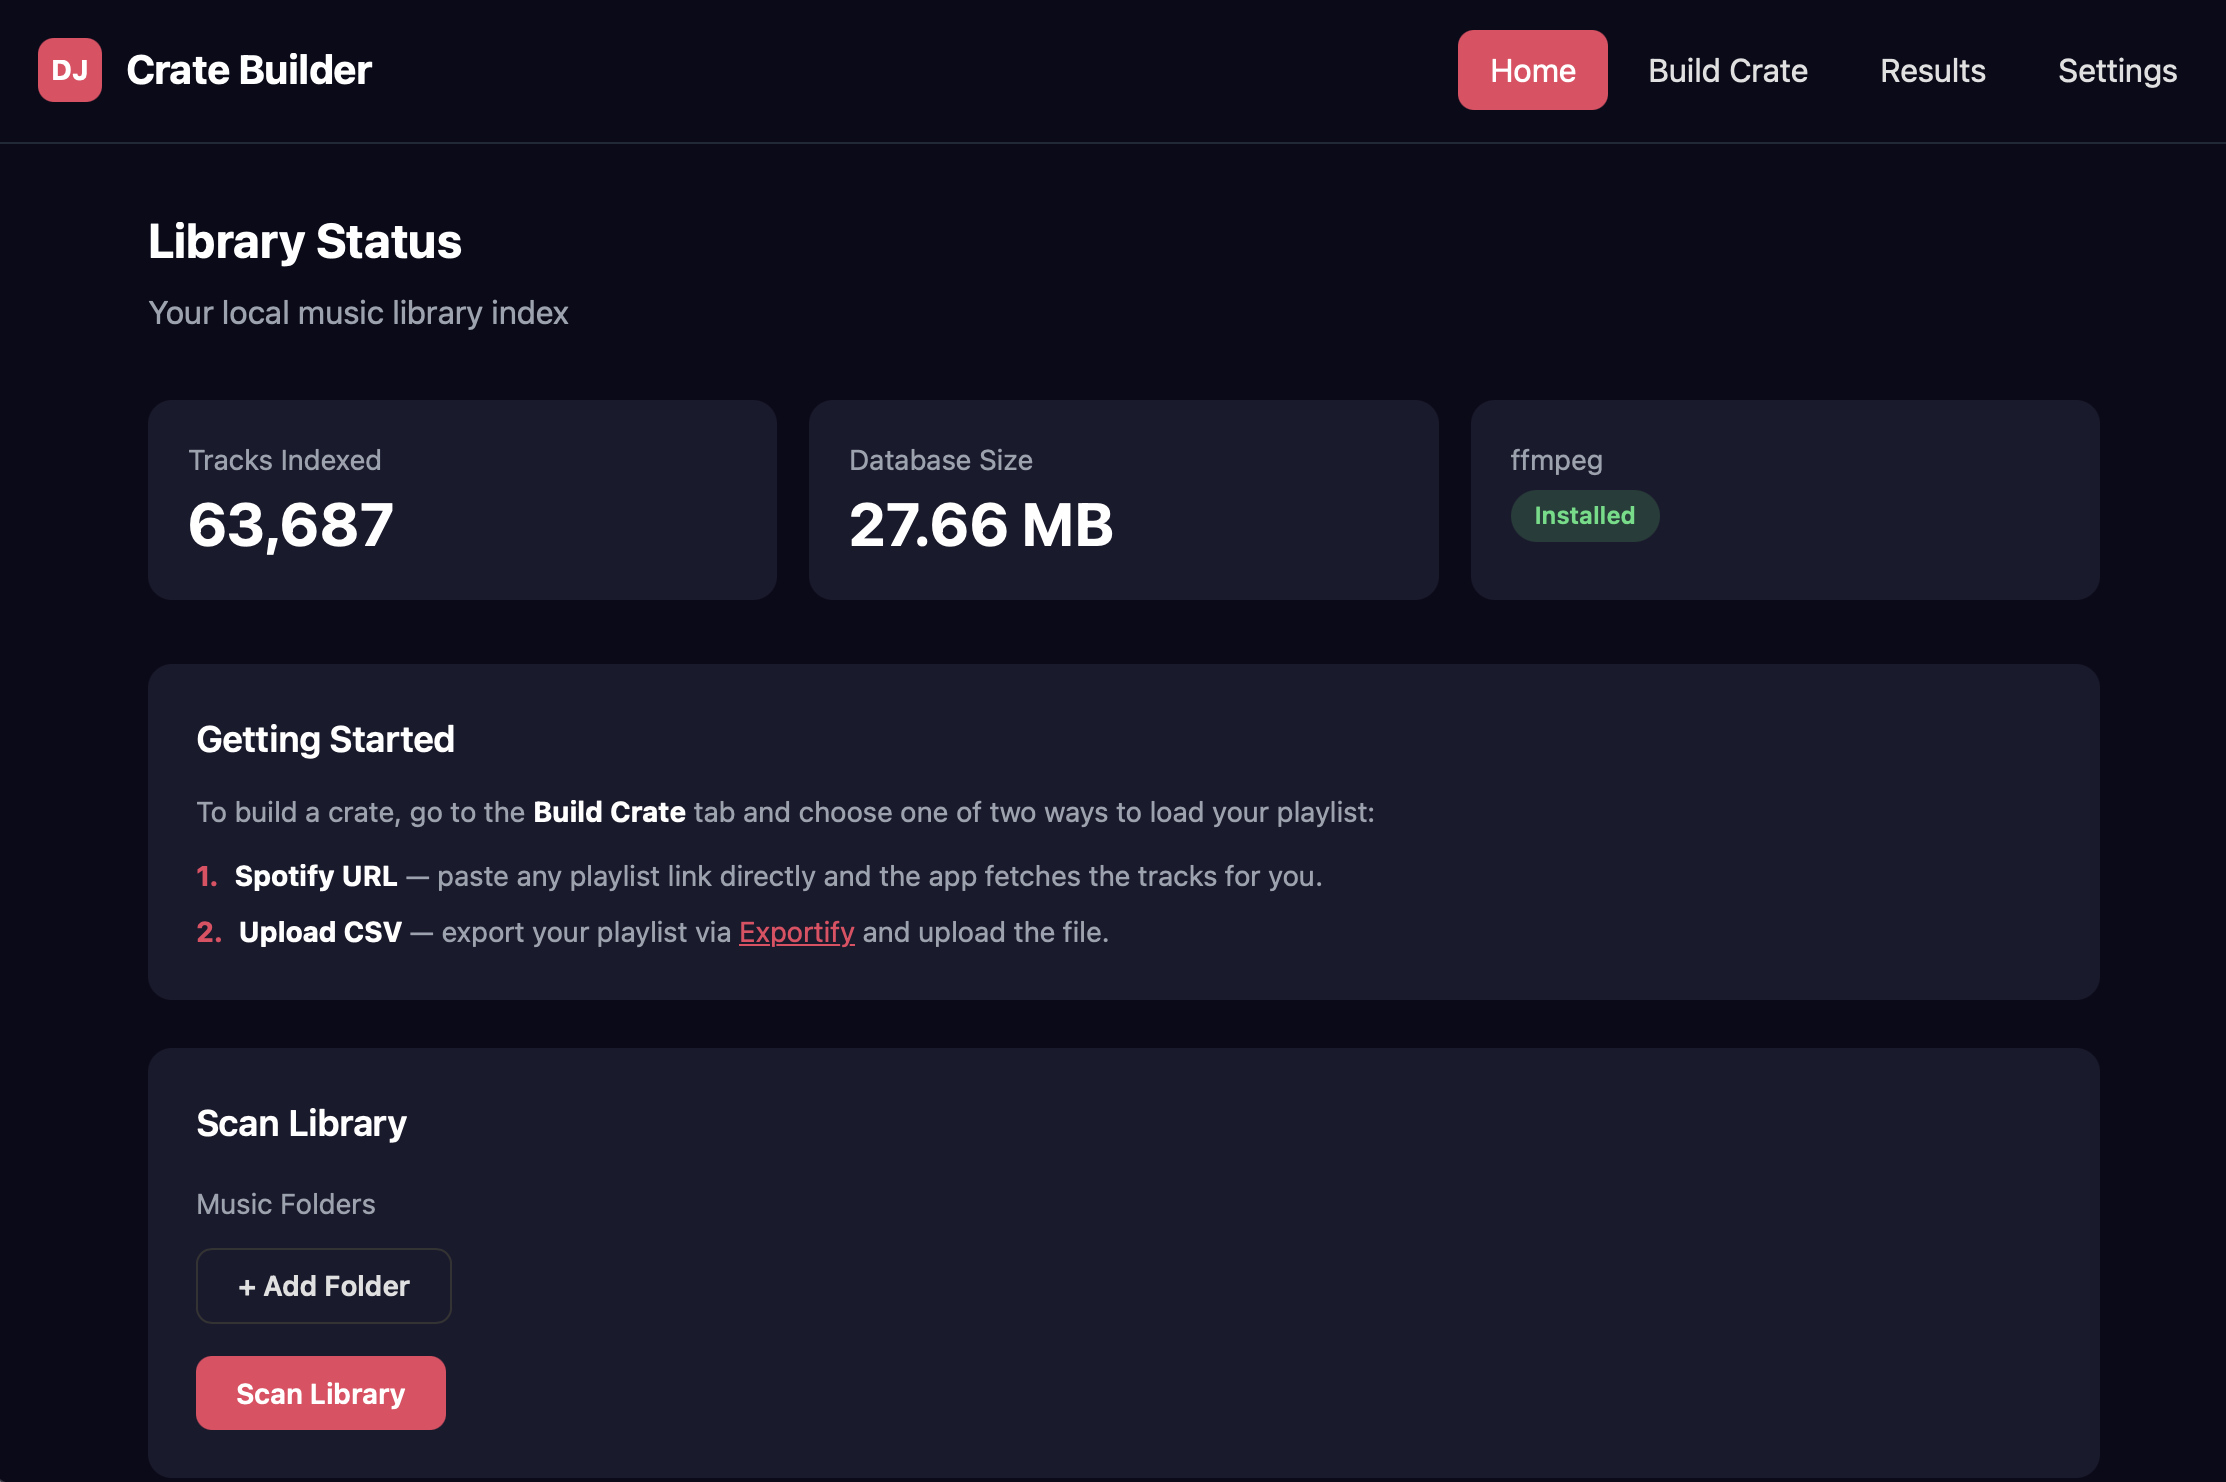The width and height of the screenshot is (2226, 1482).
Task: Click the Scan Library section heading
Action: coord(301,1123)
